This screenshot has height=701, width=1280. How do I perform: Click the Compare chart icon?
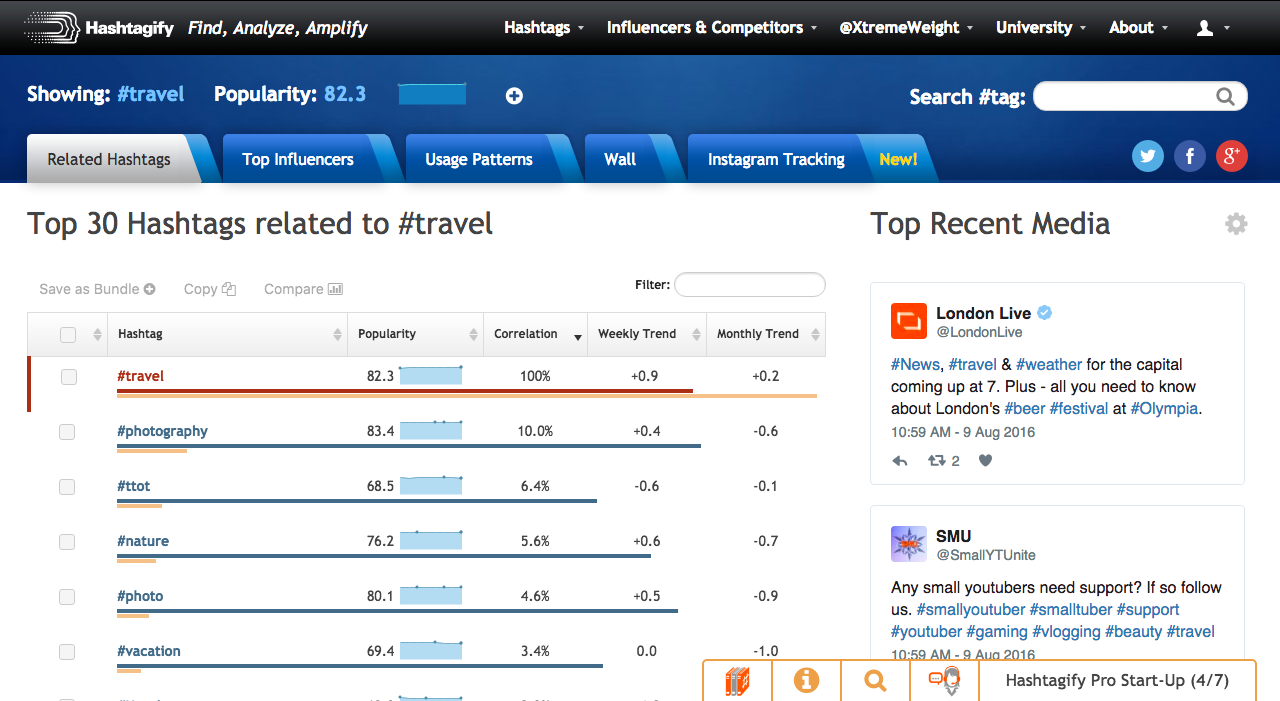click(x=336, y=289)
